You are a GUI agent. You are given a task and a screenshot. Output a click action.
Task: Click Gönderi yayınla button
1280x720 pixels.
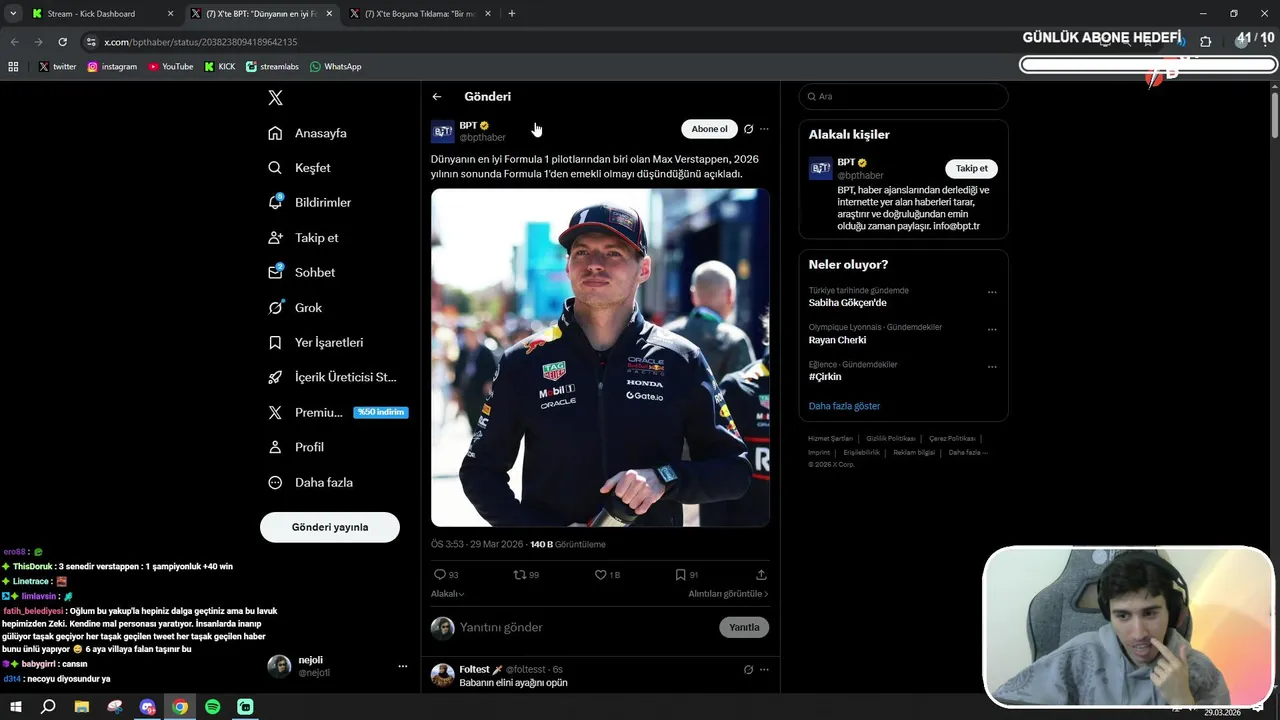330,527
